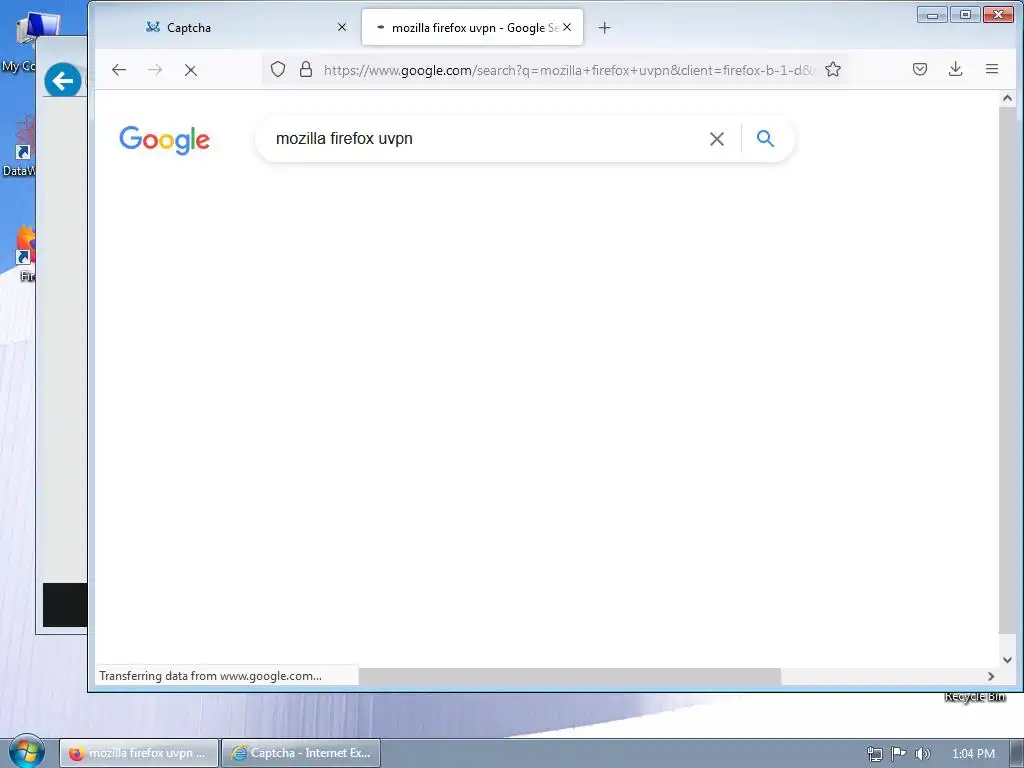Open the Firefox downloads panel

coord(955,69)
